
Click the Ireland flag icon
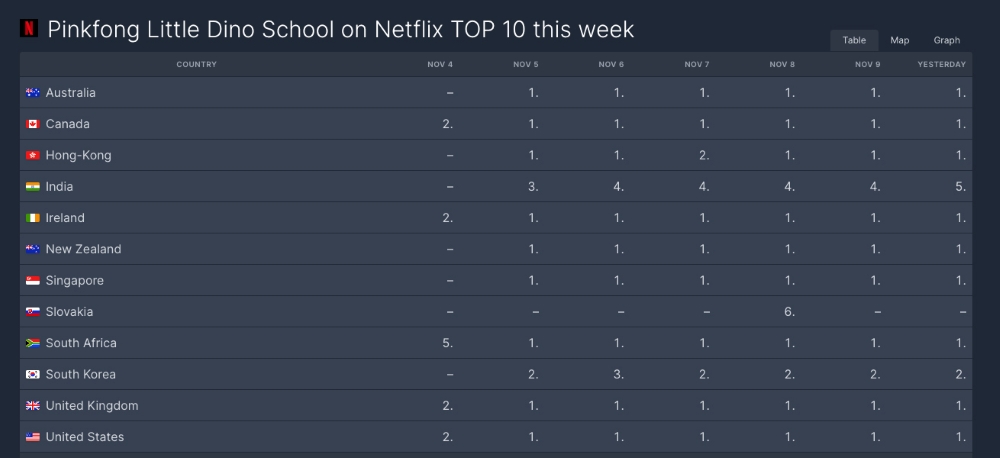pos(32,218)
